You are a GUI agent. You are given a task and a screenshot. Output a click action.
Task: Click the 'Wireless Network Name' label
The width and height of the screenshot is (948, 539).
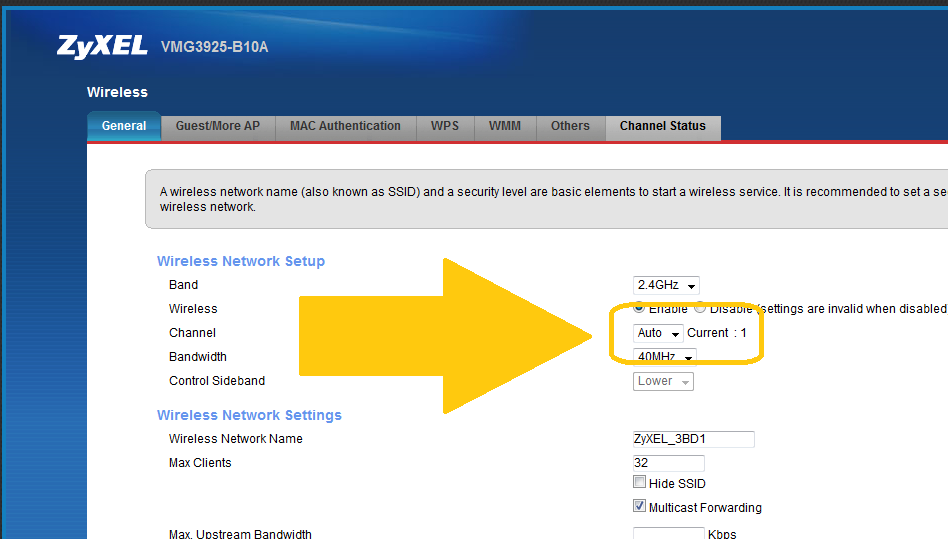click(x=236, y=439)
